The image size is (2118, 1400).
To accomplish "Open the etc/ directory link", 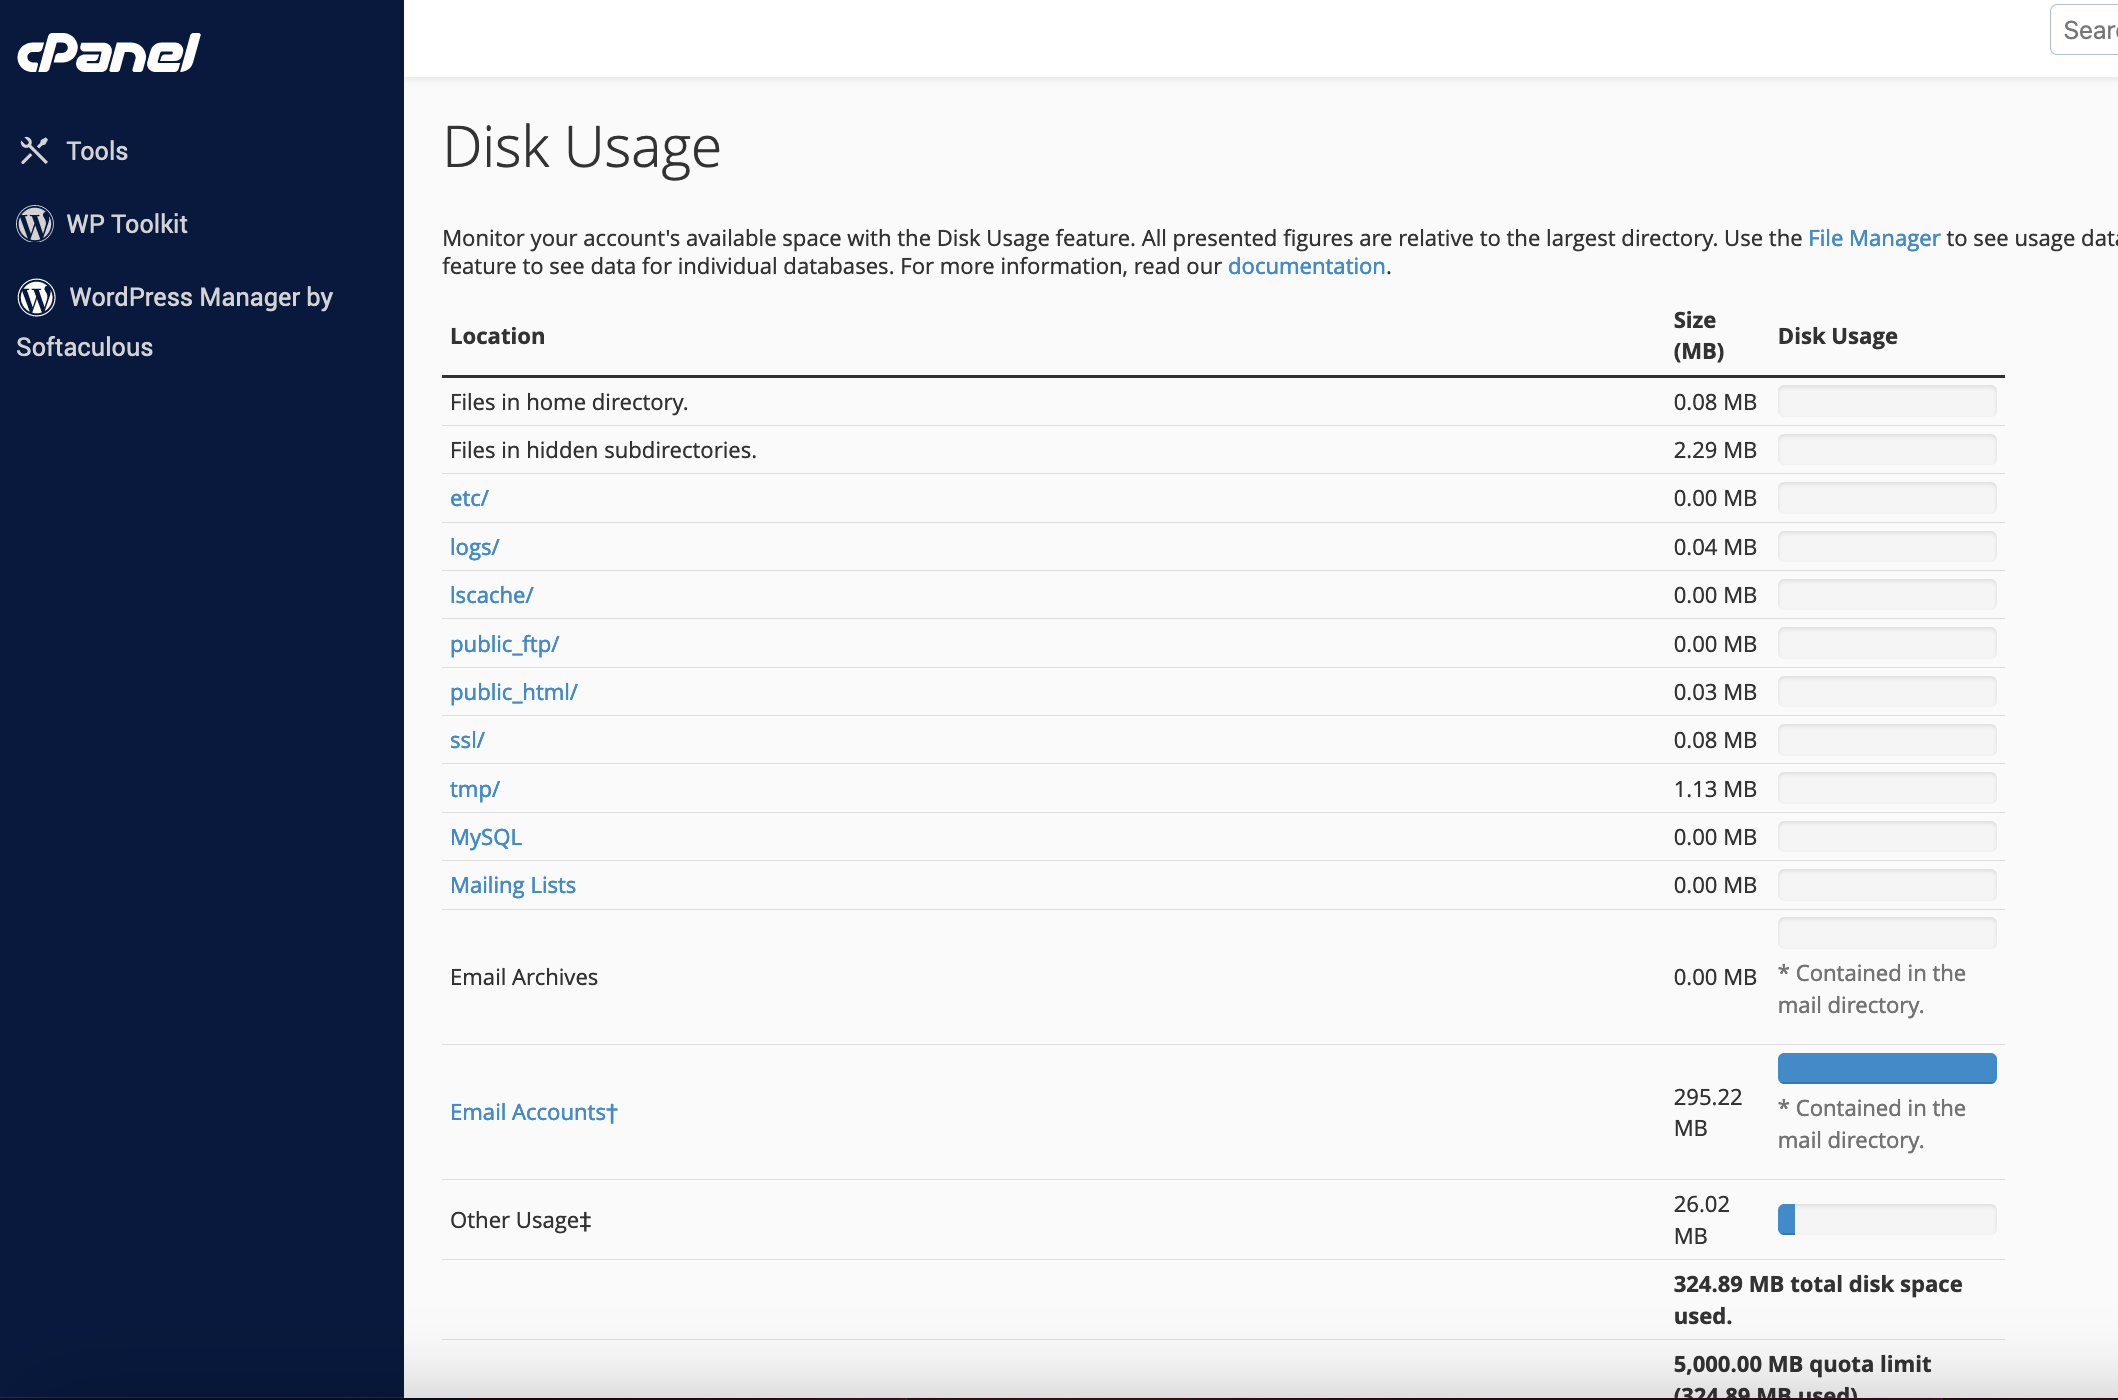I will [469, 498].
